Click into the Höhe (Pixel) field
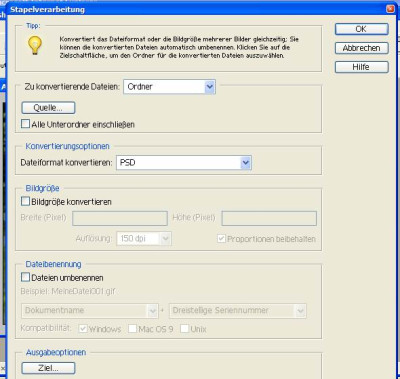This screenshot has width=400, height=379. pos(269,218)
